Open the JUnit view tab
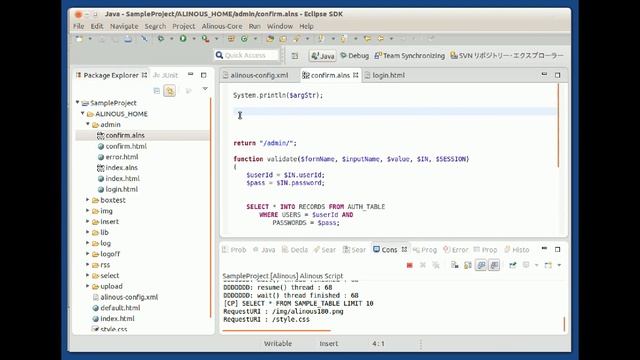 pos(166,75)
